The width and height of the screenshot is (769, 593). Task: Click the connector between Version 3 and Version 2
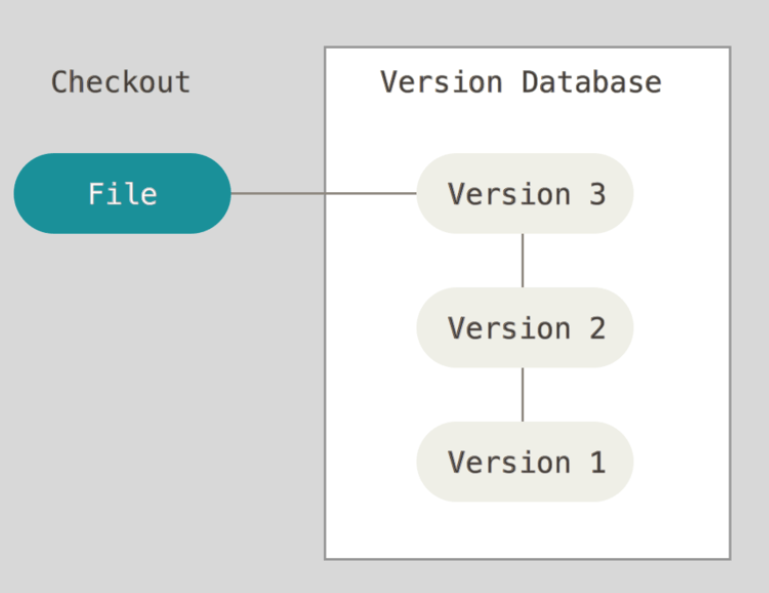pos(522,260)
